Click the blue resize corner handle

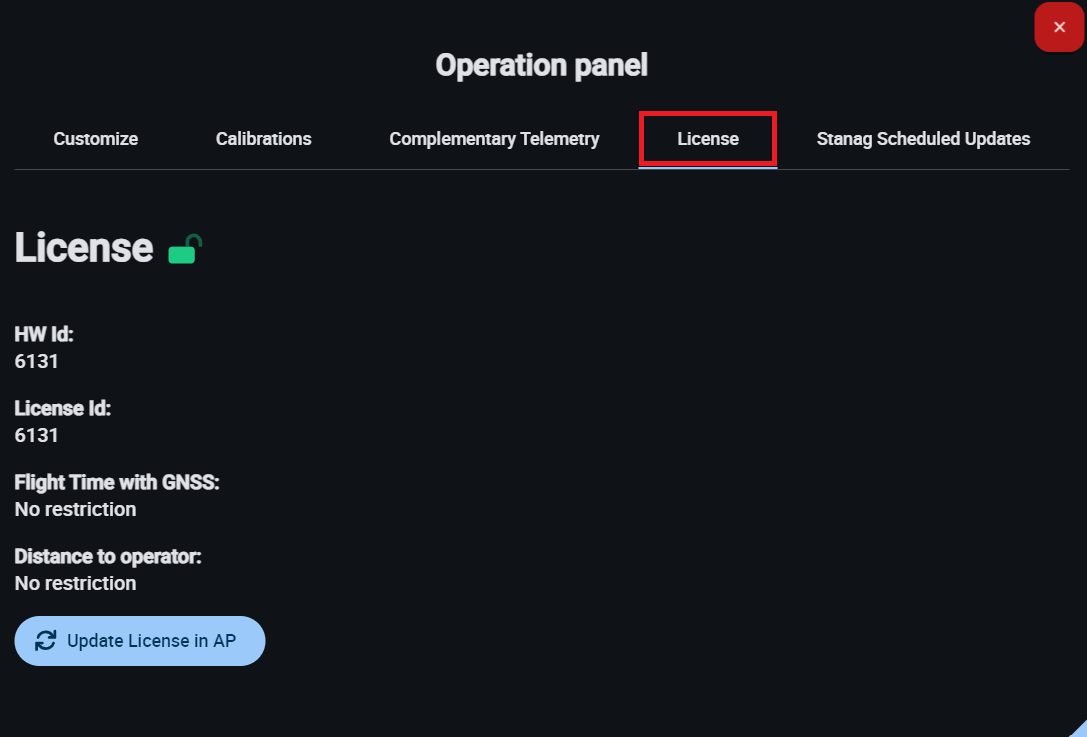click(x=1078, y=729)
